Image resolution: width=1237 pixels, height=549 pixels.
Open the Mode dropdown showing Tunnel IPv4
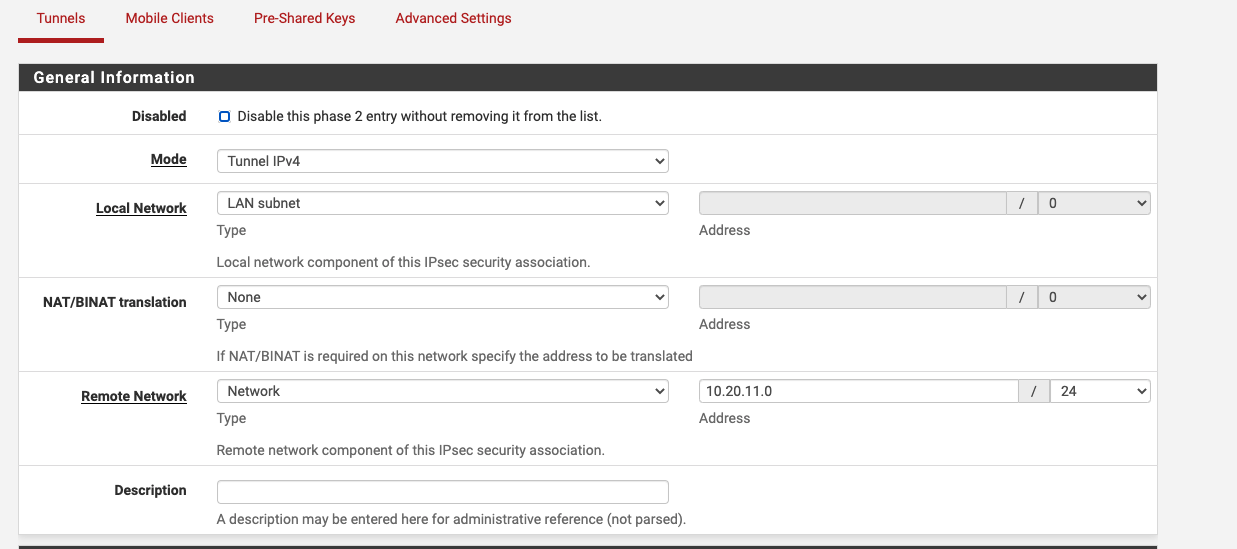coord(442,161)
